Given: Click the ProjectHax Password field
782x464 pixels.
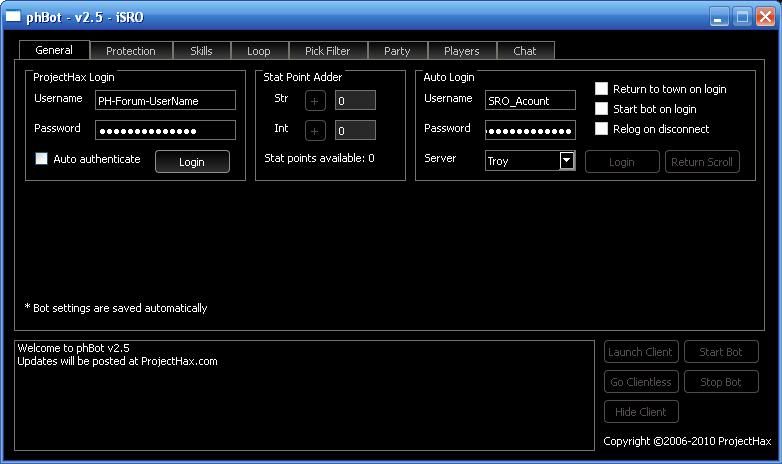Looking at the screenshot, I should [x=165, y=130].
